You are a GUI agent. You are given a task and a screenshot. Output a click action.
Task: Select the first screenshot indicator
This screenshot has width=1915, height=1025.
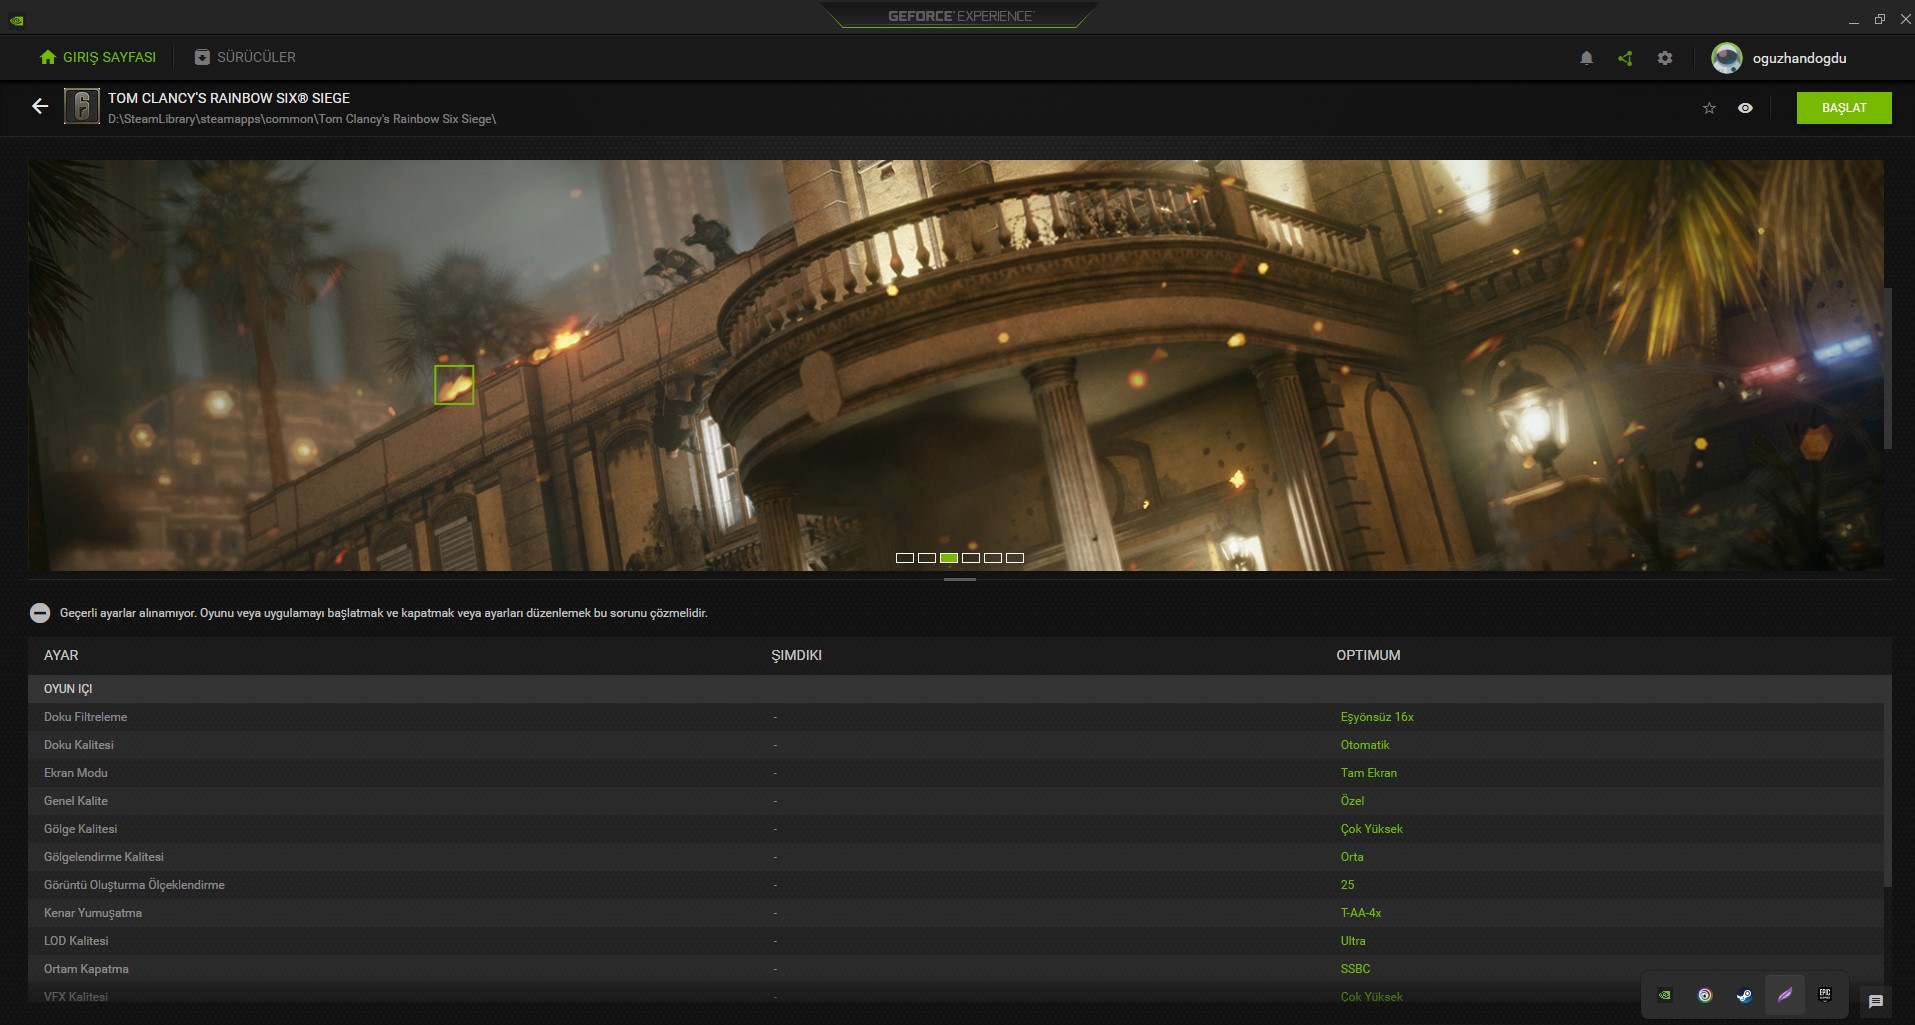905,558
